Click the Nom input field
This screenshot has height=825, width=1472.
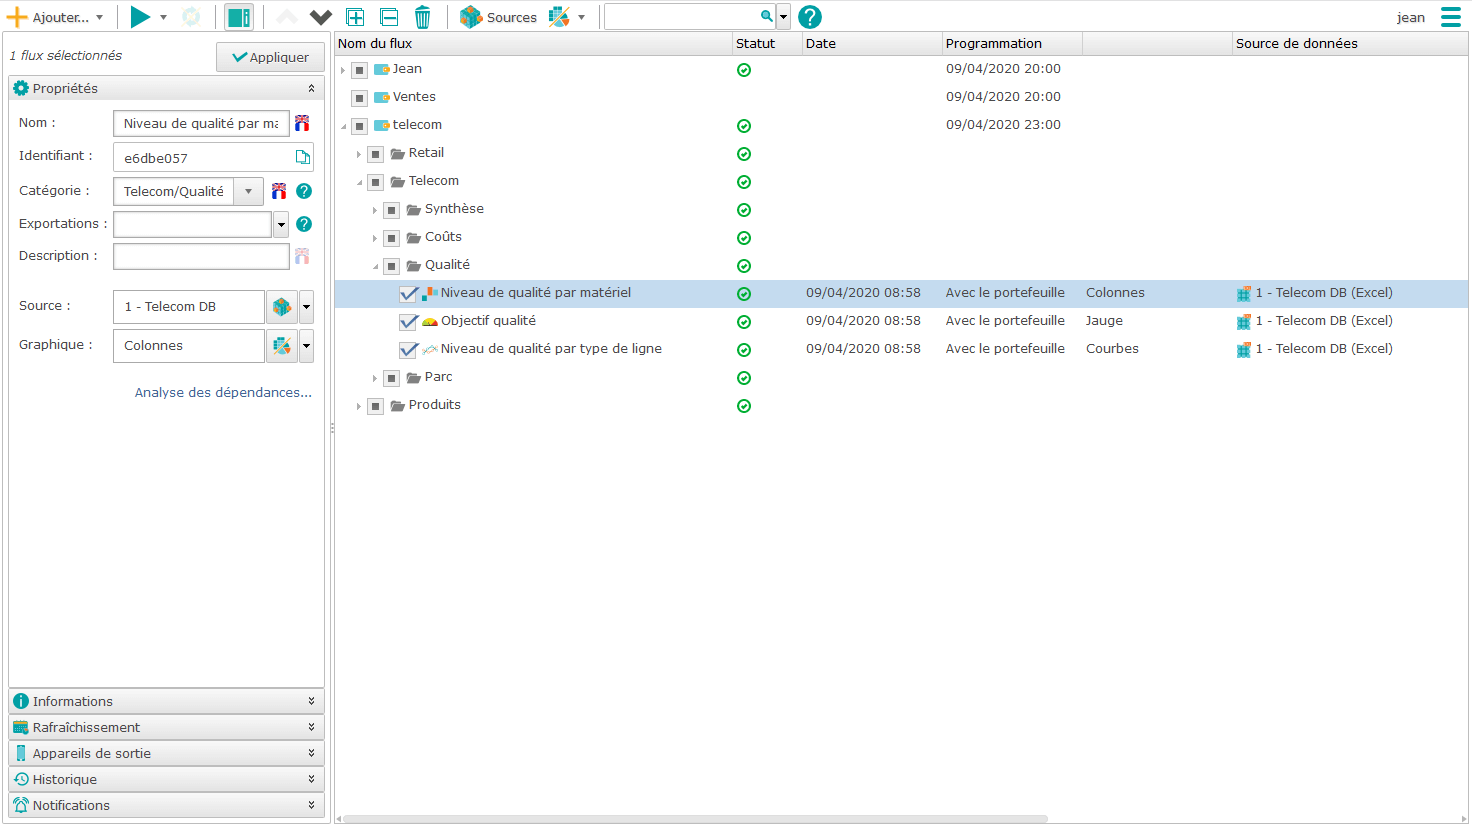[201, 123]
